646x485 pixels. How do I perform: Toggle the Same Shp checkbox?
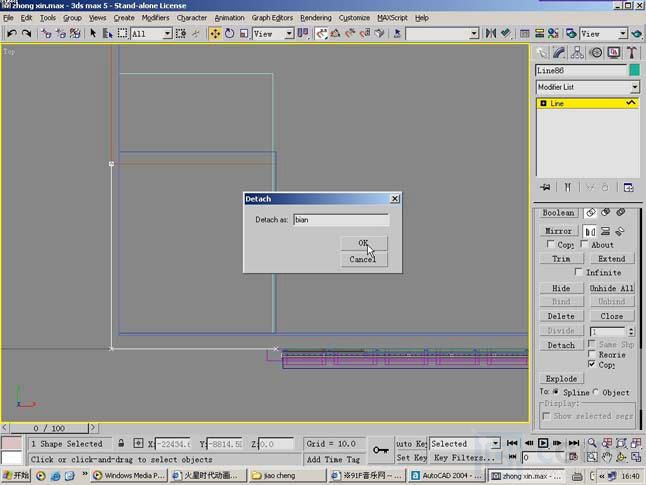click(592, 344)
